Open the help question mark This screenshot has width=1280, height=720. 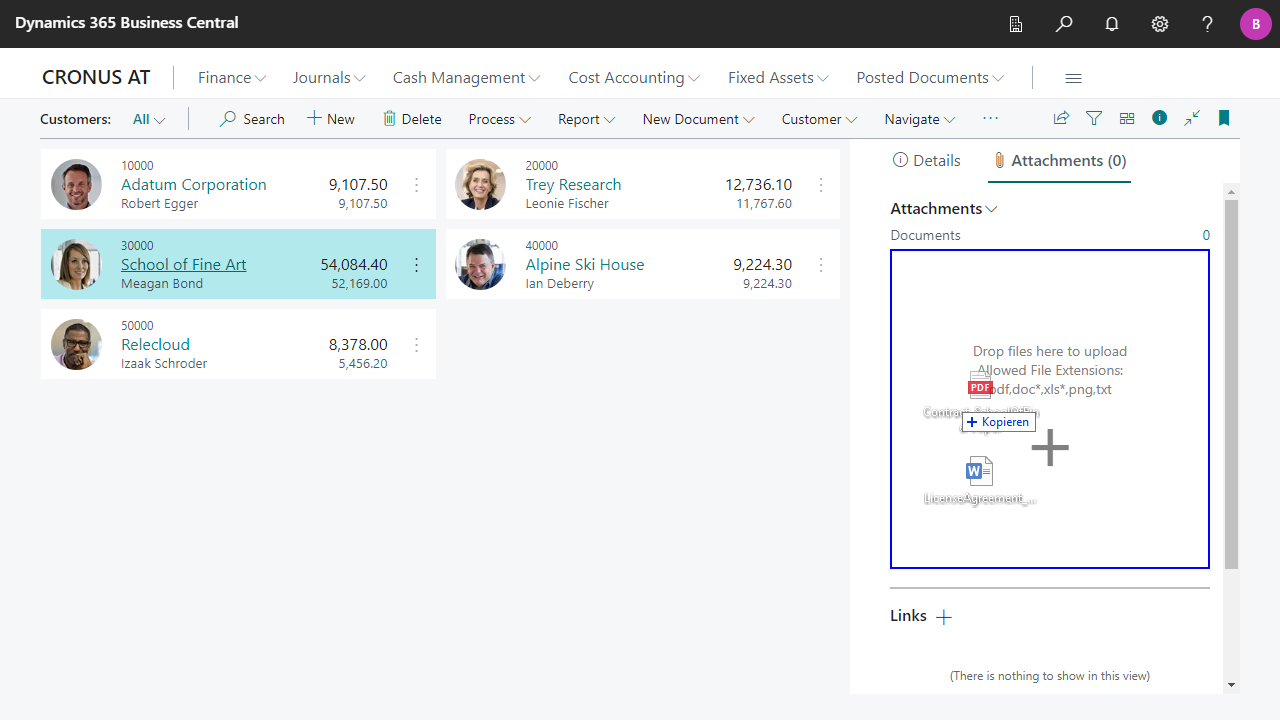pos(1208,24)
